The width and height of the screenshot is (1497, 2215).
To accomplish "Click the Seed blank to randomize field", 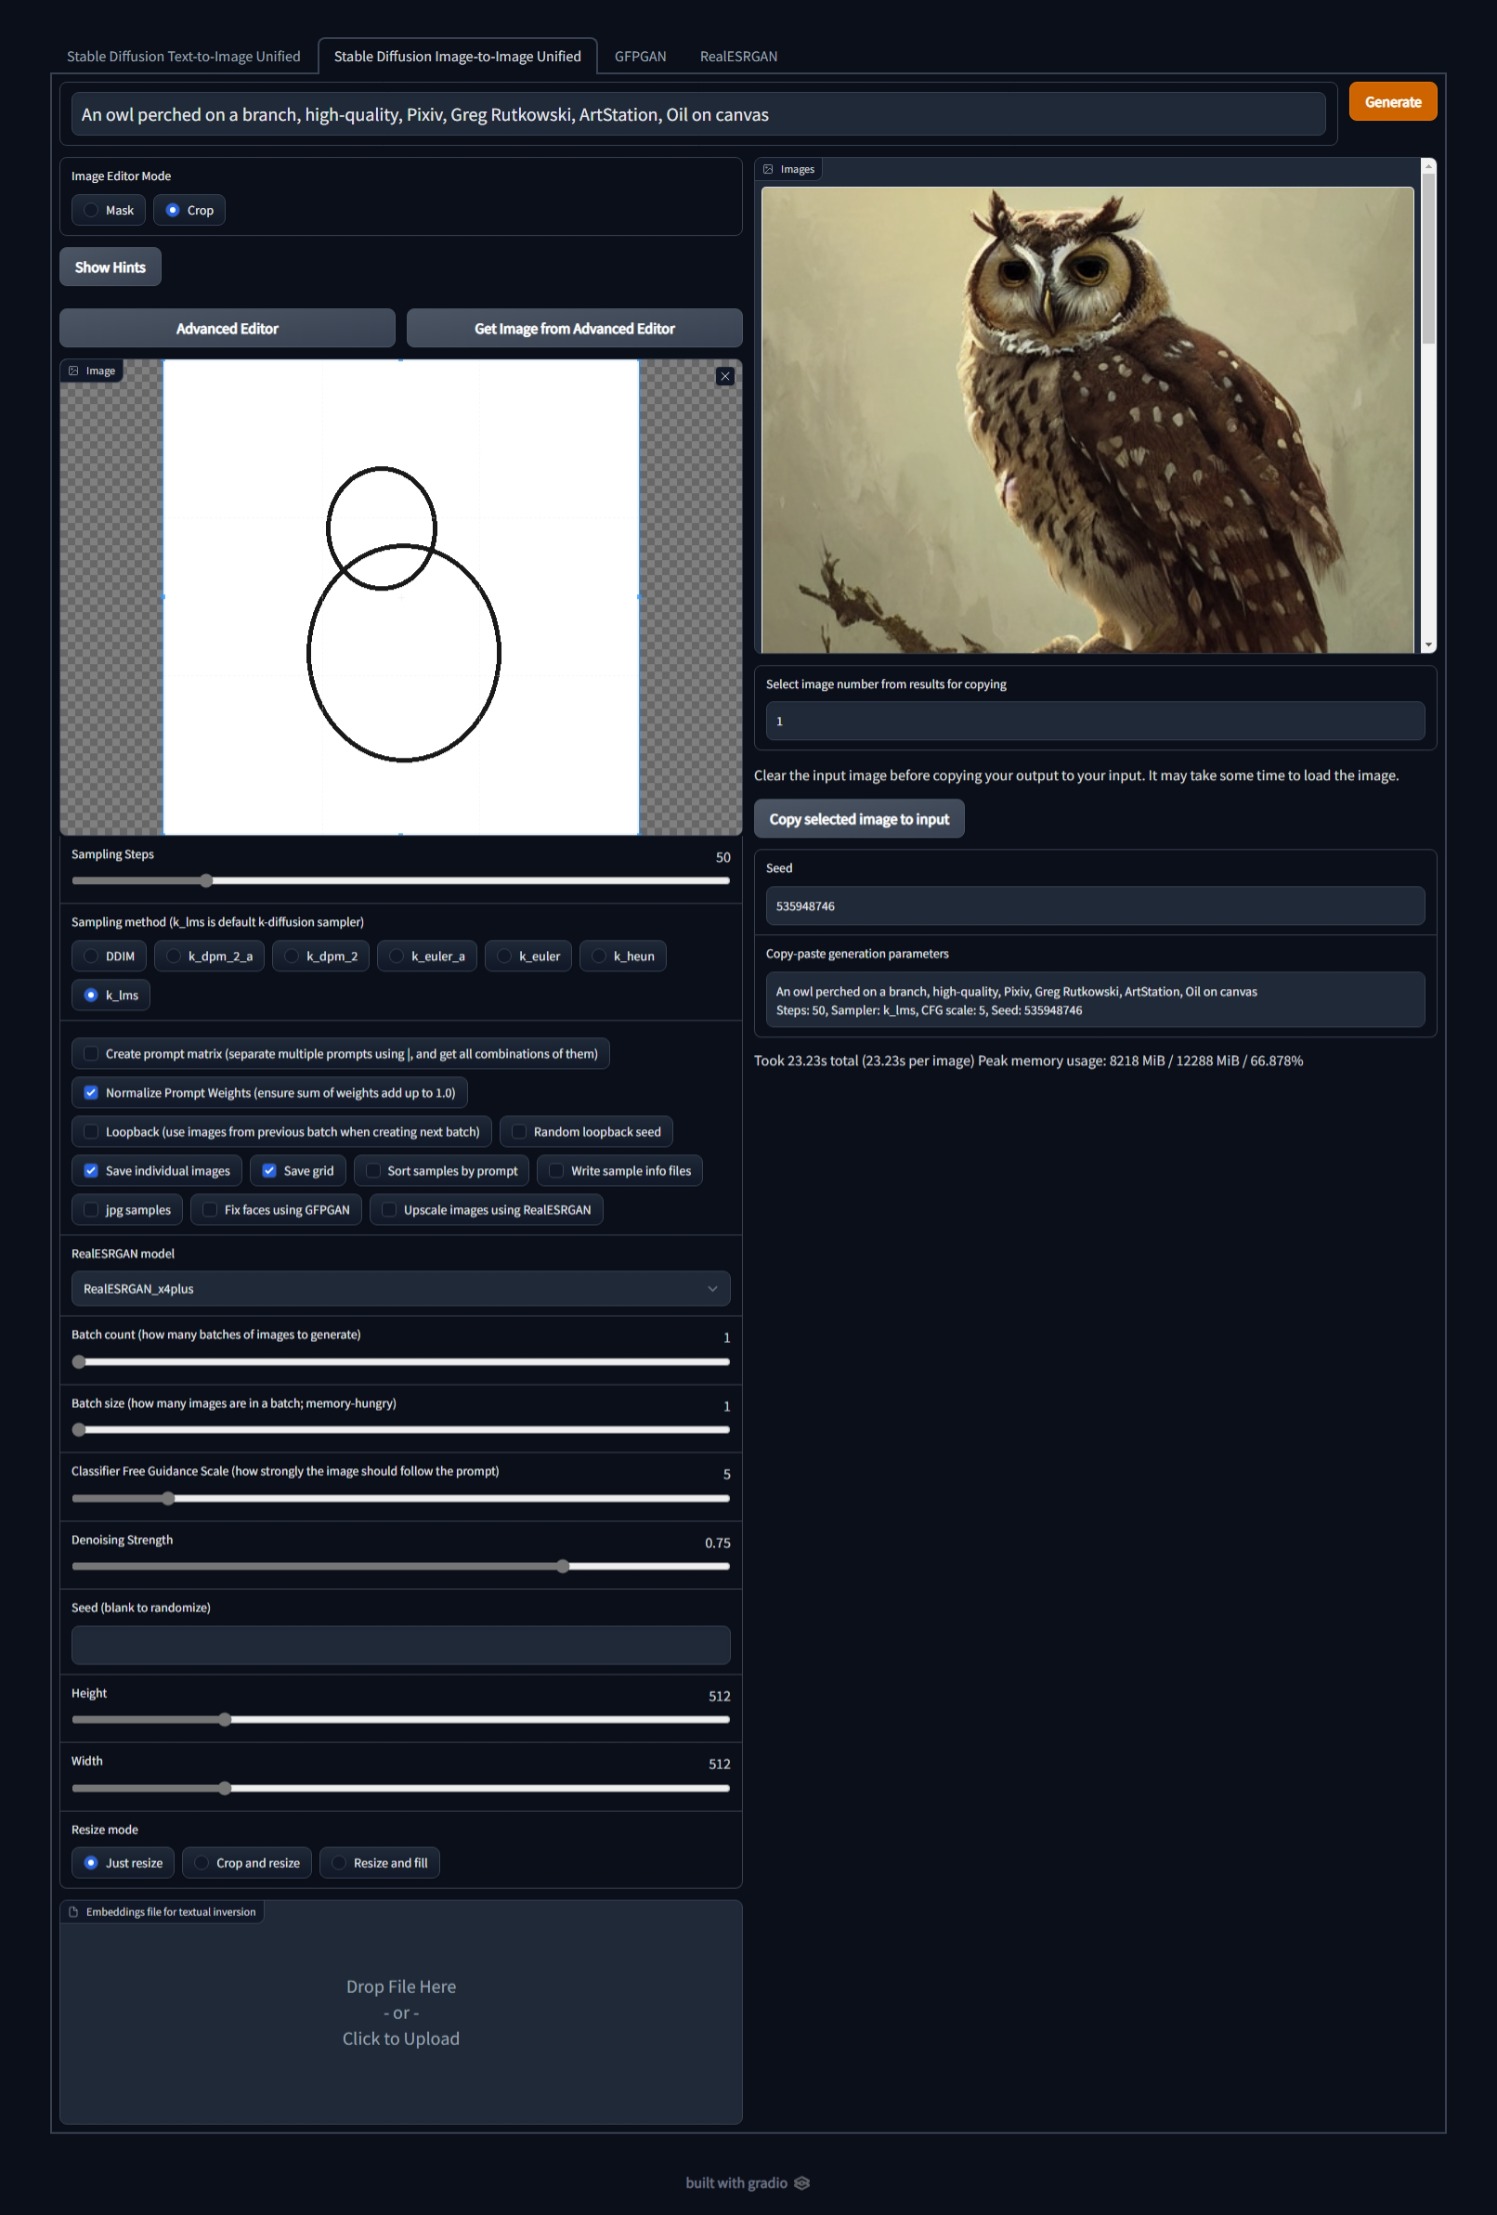I will (x=400, y=1645).
